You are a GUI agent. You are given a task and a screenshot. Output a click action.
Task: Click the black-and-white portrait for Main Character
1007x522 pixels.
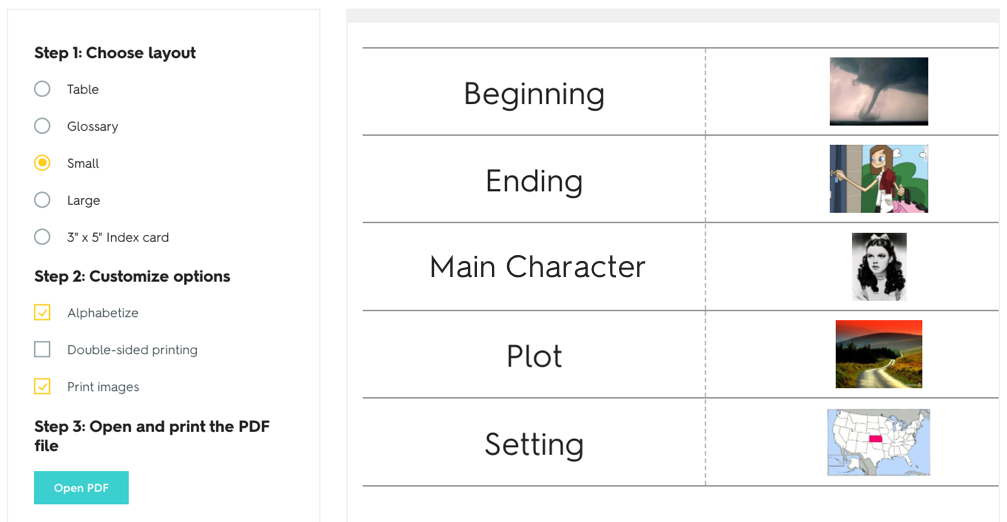pos(879,266)
